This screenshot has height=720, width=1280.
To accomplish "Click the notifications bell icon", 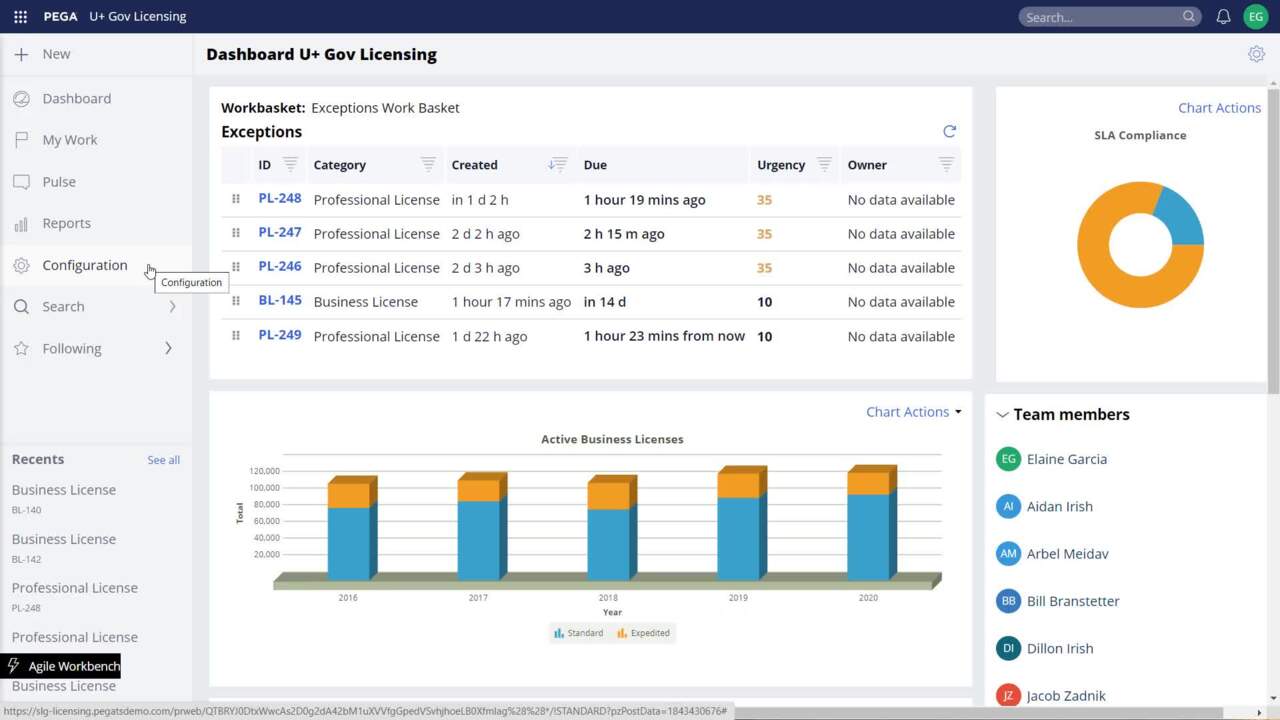I will tap(1223, 17).
